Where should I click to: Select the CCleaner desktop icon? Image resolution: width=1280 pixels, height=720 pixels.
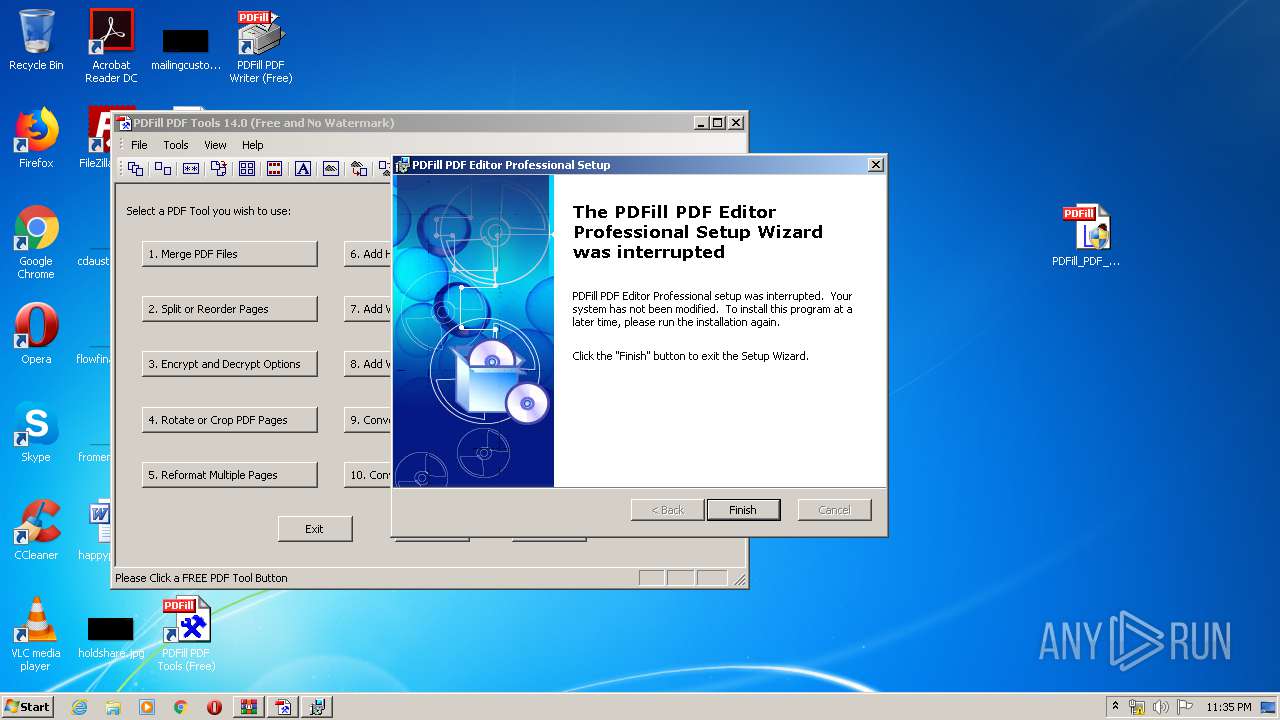click(36, 530)
